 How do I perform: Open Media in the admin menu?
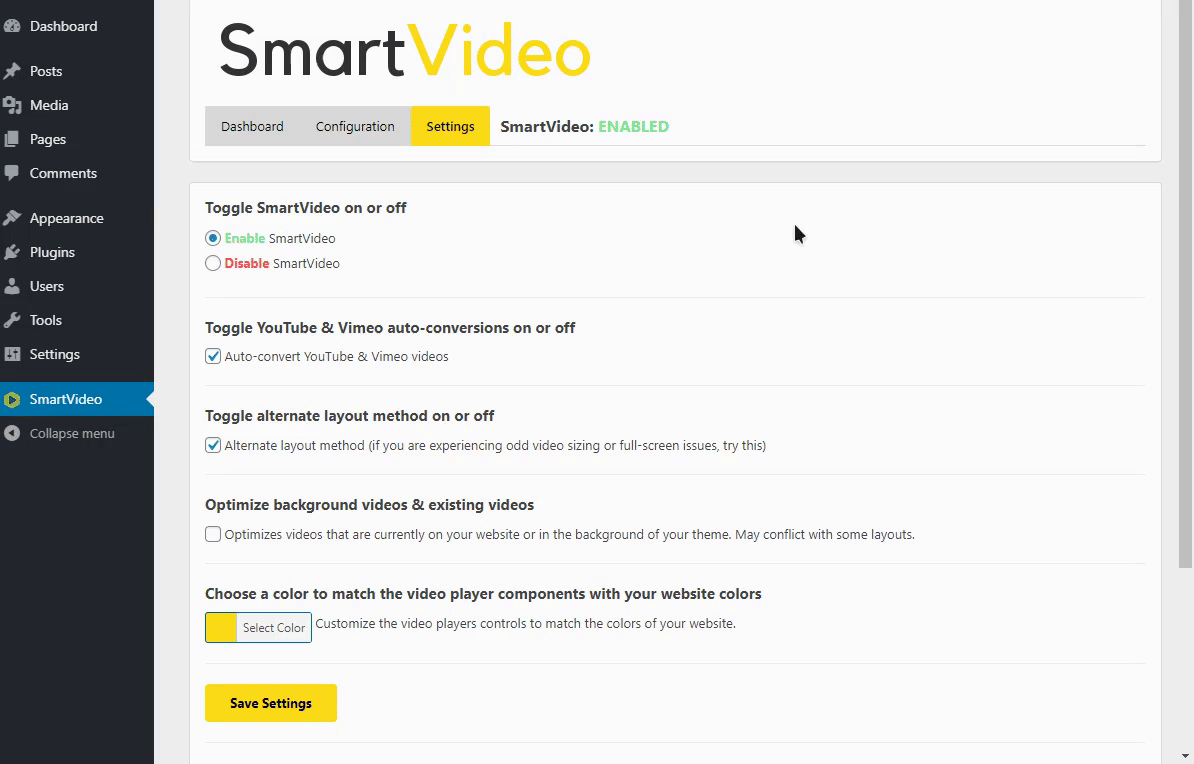pyautogui.click(x=49, y=105)
